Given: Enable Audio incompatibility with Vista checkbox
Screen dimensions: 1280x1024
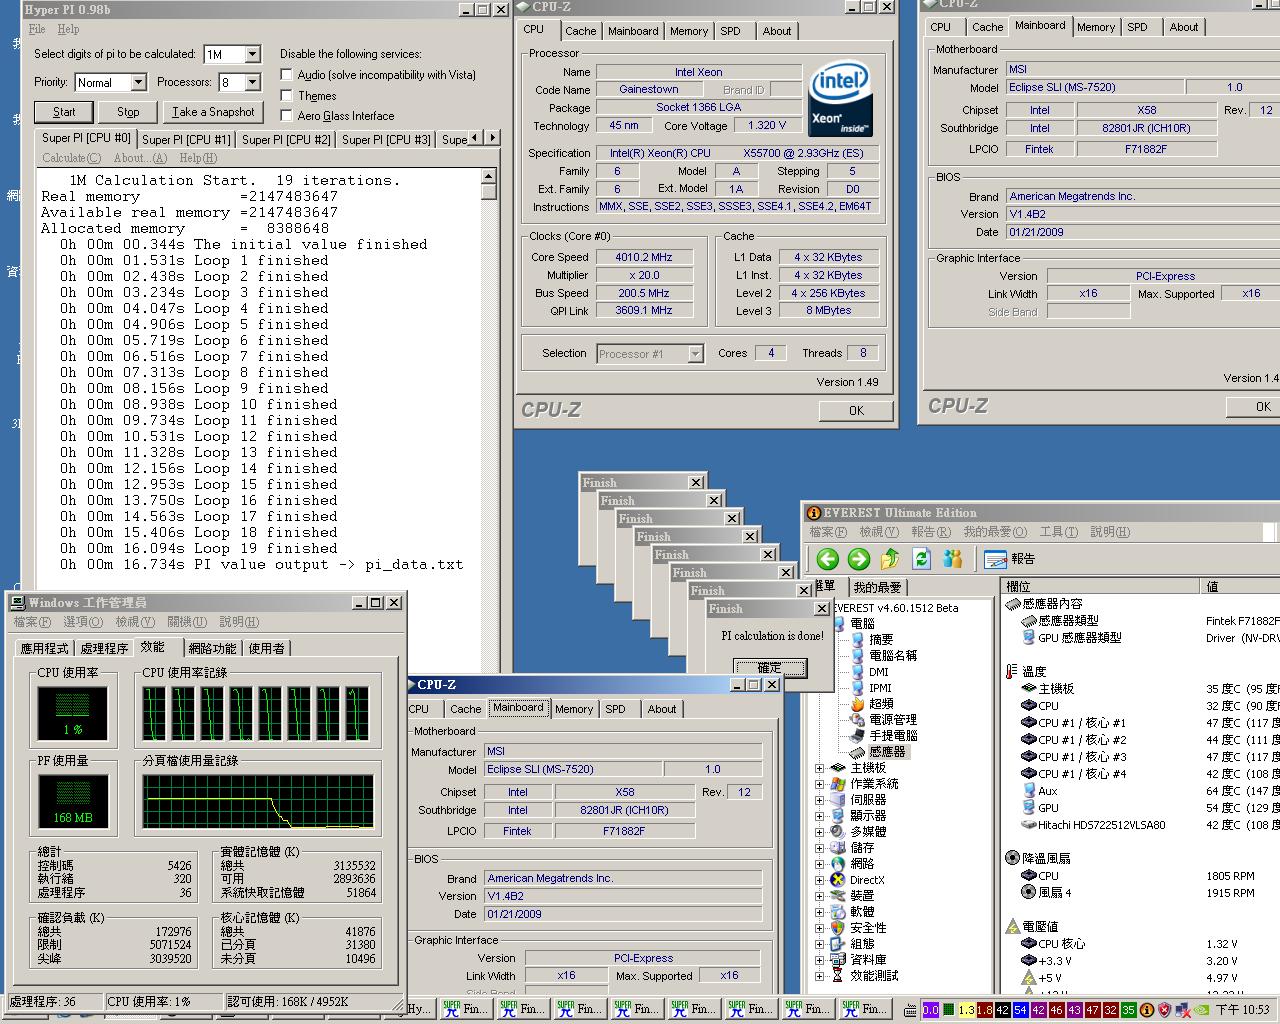Looking at the screenshot, I should coord(287,75).
